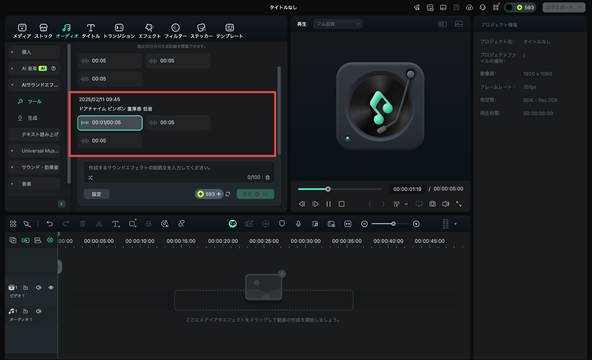592x360 pixels.
Task: Toggle the compare view icon above preview
Action: point(442,24)
